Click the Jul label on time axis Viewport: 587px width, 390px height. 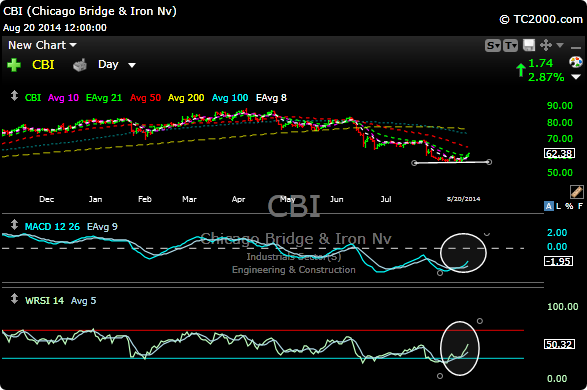pyautogui.click(x=386, y=199)
